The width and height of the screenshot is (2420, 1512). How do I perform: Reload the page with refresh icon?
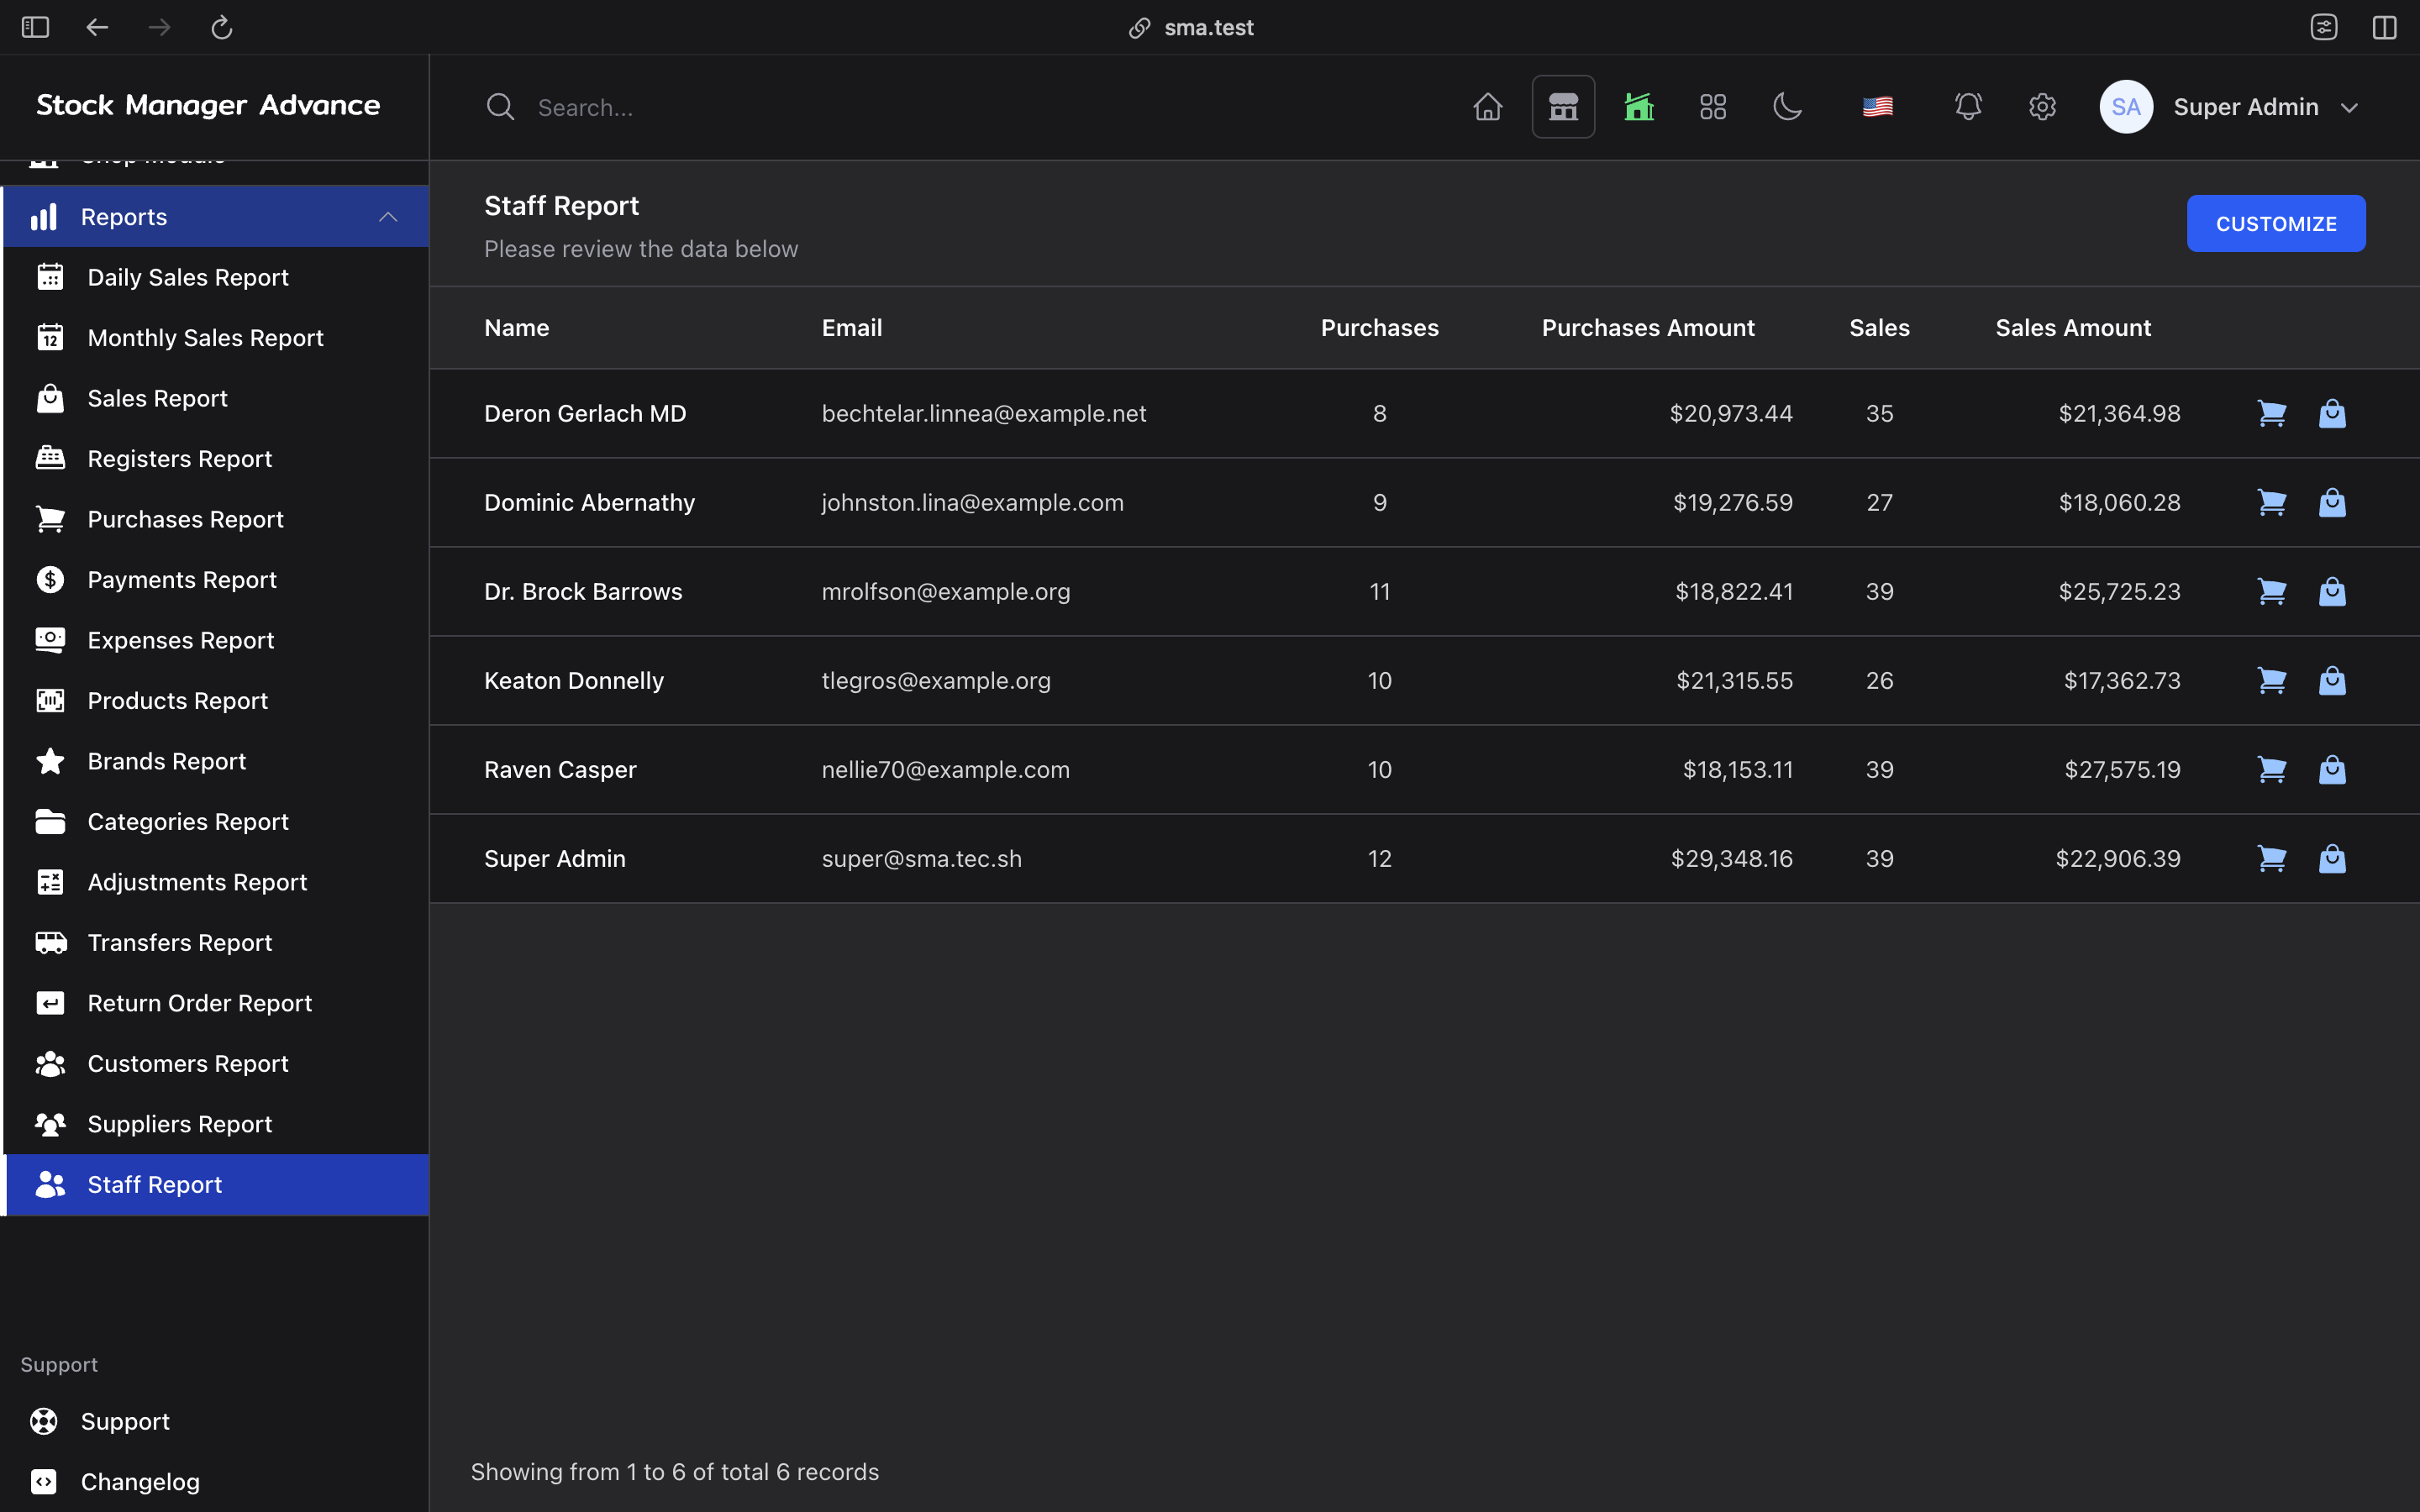pyautogui.click(x=221, y=27)
